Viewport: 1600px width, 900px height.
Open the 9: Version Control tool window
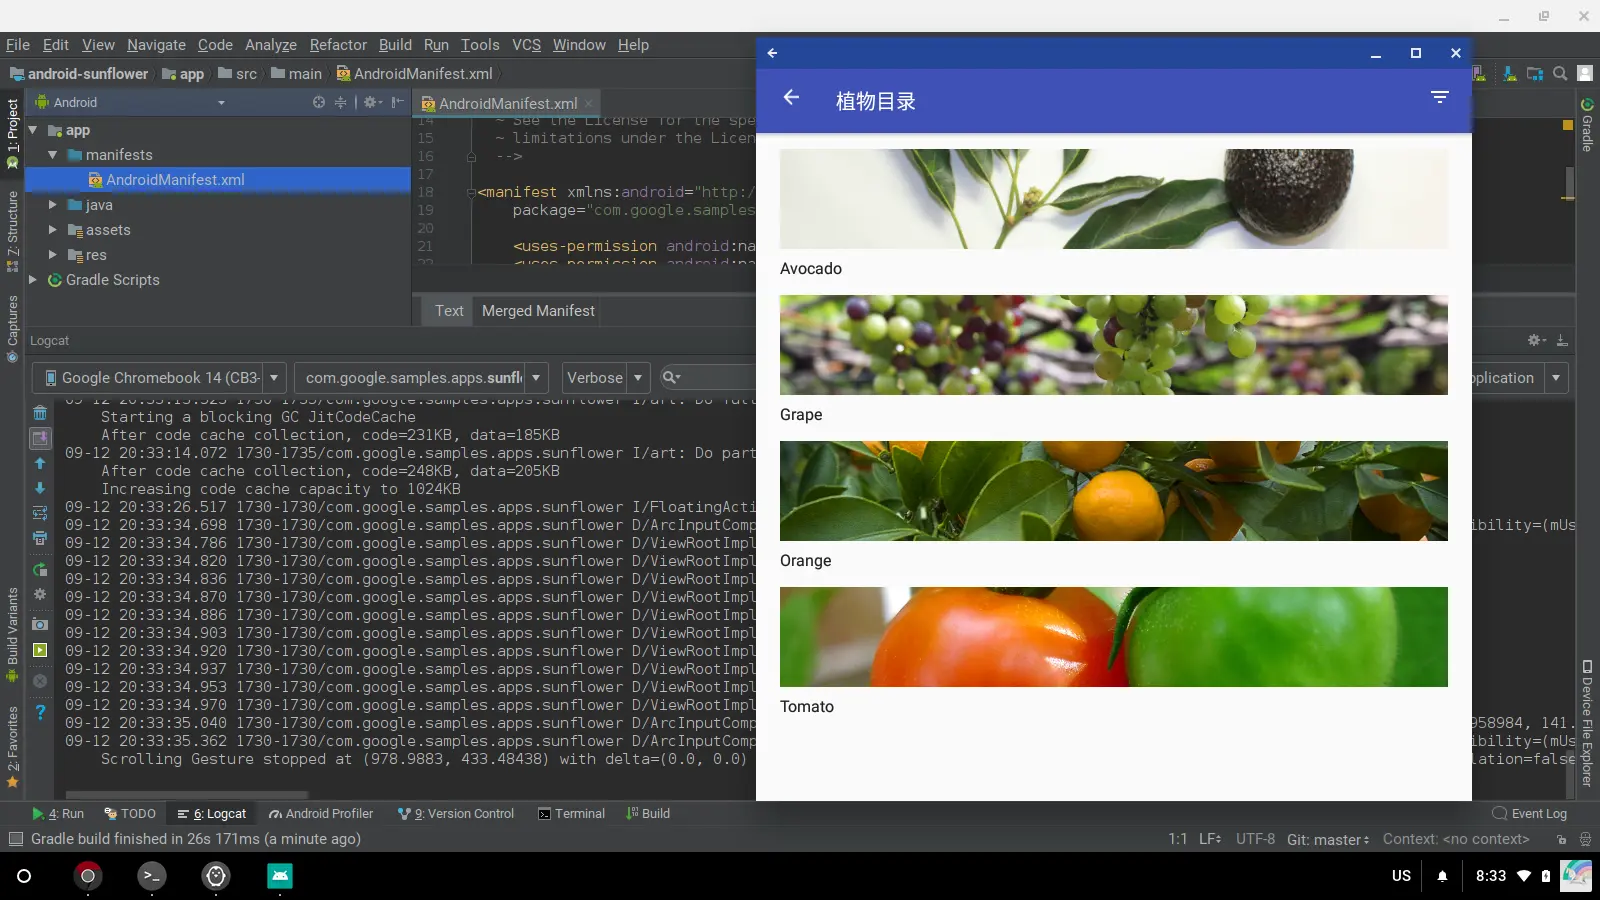pyautogui.click(x=456, y=814)
